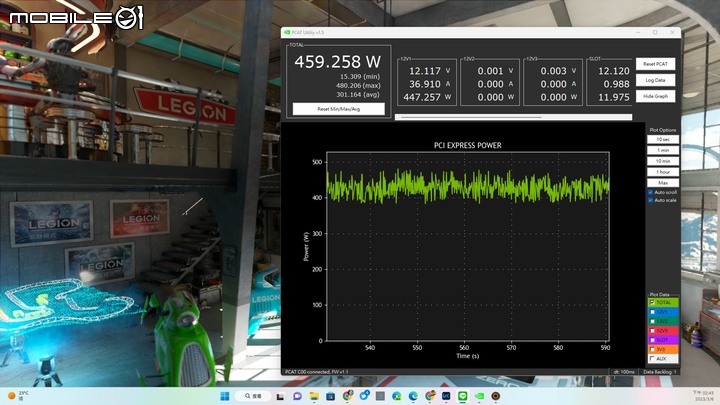Click the 36.910 A current reading
This screenshot has width=720, height=405.
[x=429, y=84]
